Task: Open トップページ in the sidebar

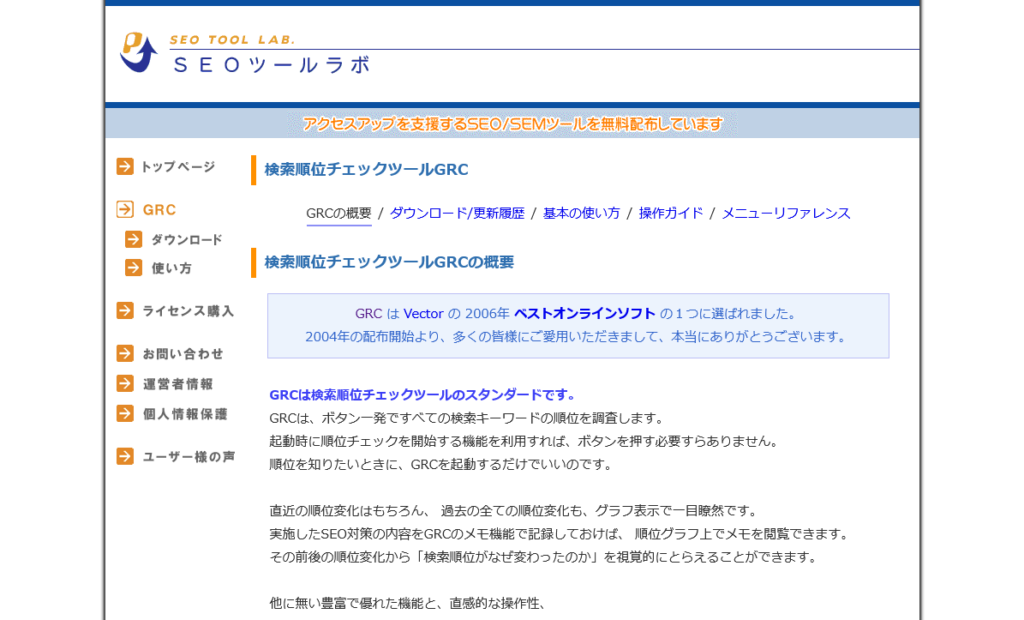Action: [x=178, y=167]
